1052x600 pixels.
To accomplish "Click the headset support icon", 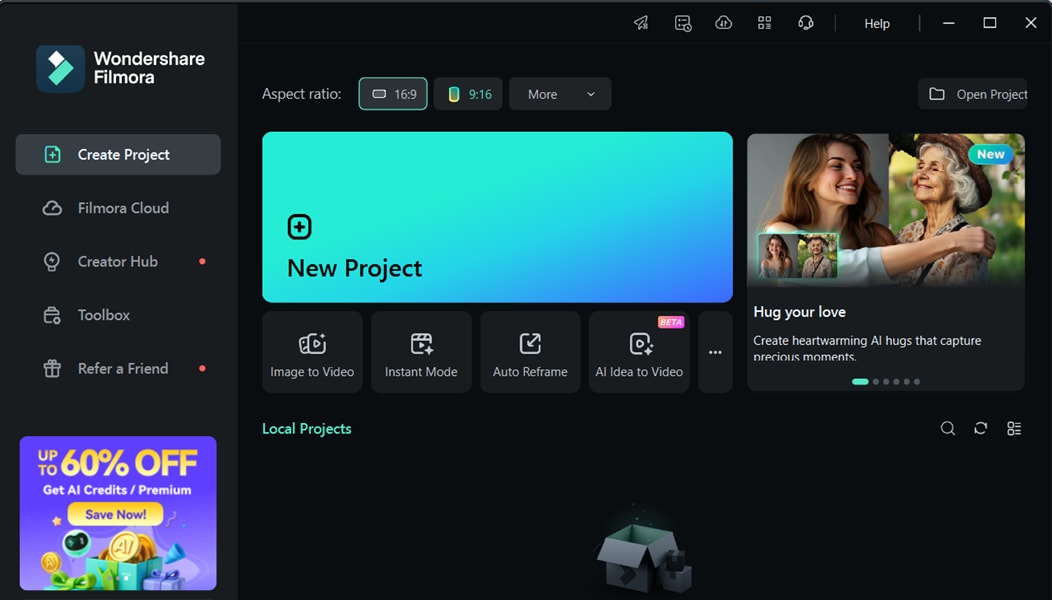I will 806,23.
